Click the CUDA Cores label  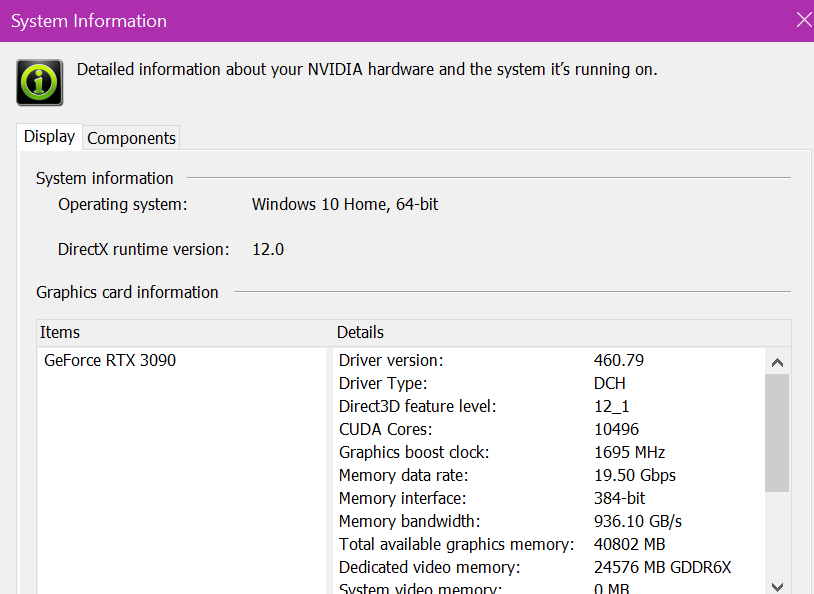[385, 429]
